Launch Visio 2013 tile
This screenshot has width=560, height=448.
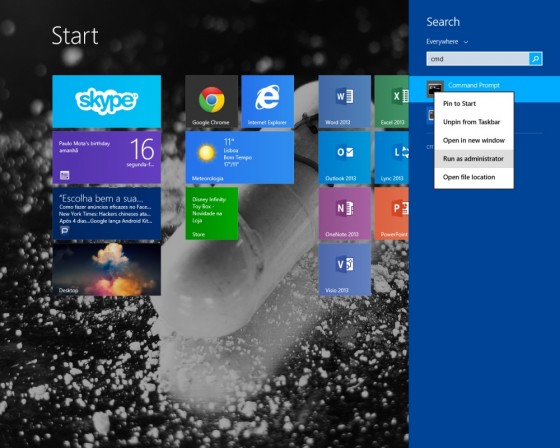345,270
